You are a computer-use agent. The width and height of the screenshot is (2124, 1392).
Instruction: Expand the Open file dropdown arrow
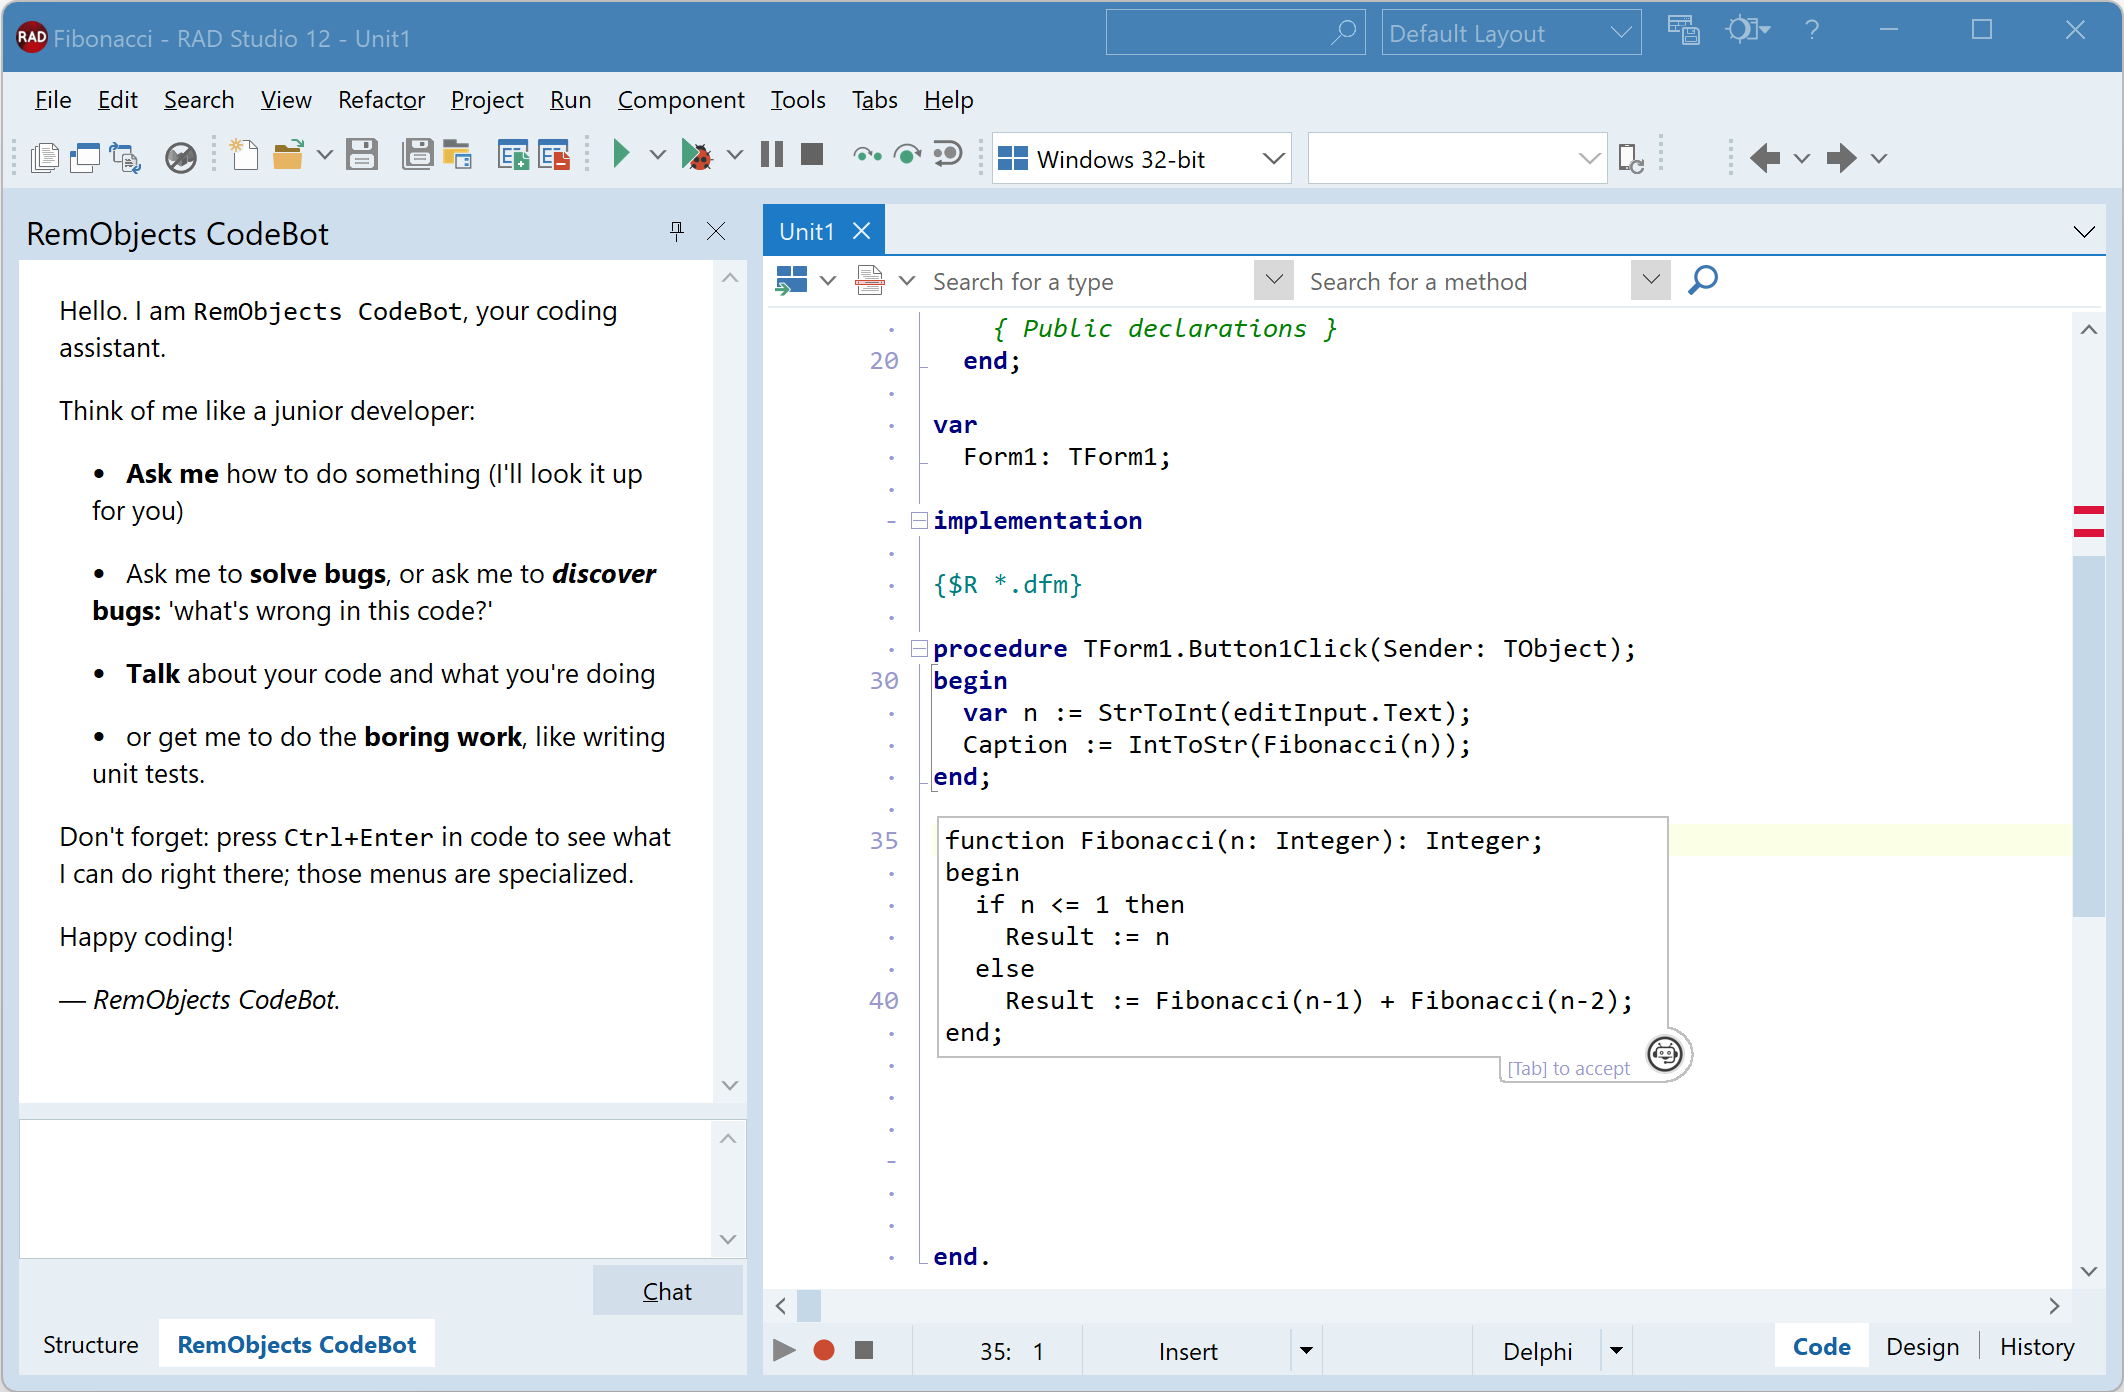click(324, 156)
